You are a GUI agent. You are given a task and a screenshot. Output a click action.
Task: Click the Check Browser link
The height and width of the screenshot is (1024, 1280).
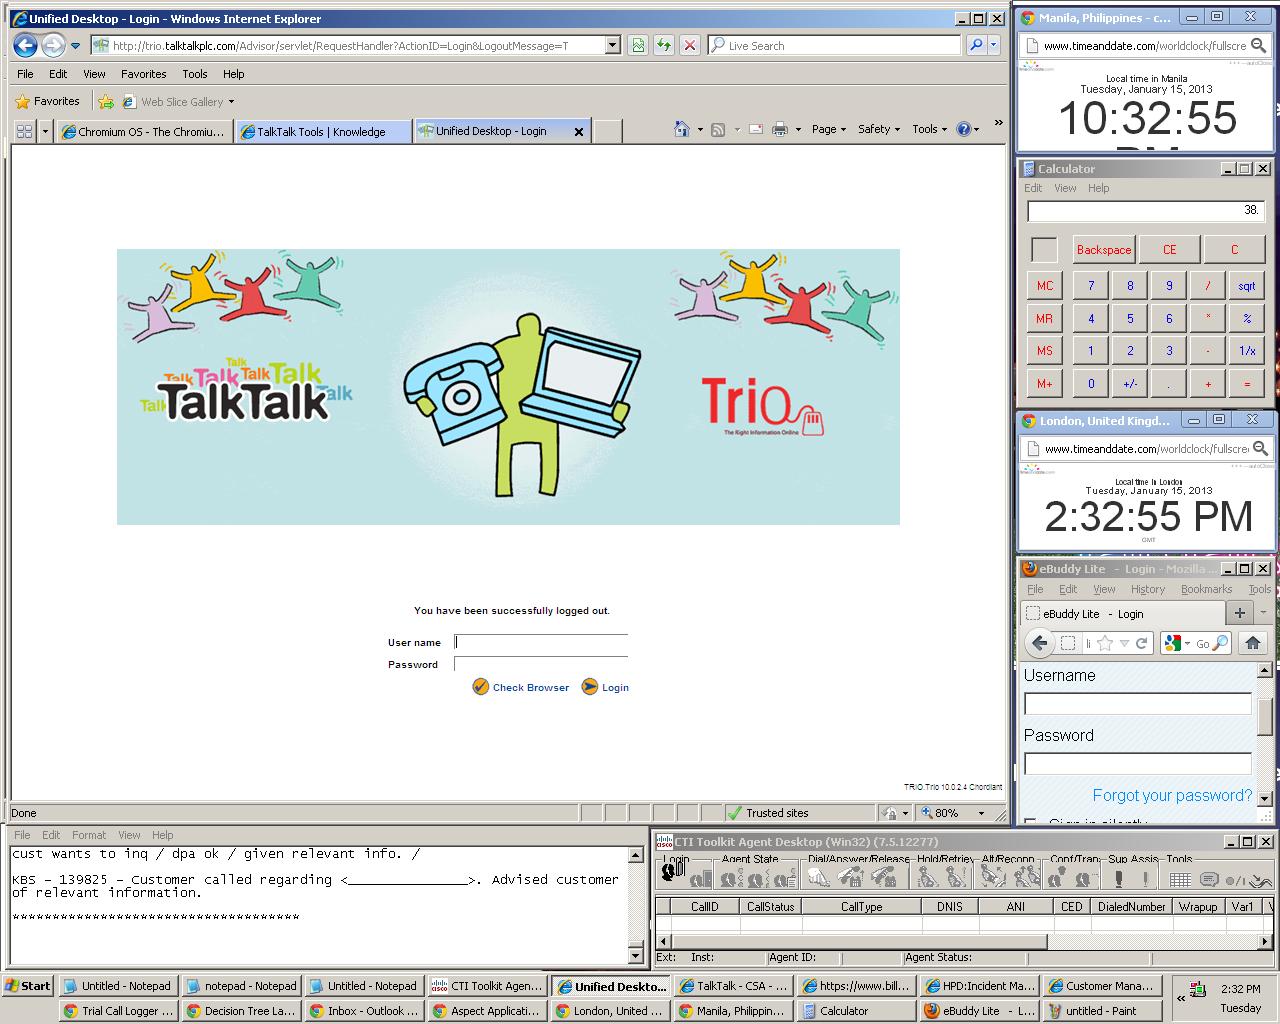(521, 687)
